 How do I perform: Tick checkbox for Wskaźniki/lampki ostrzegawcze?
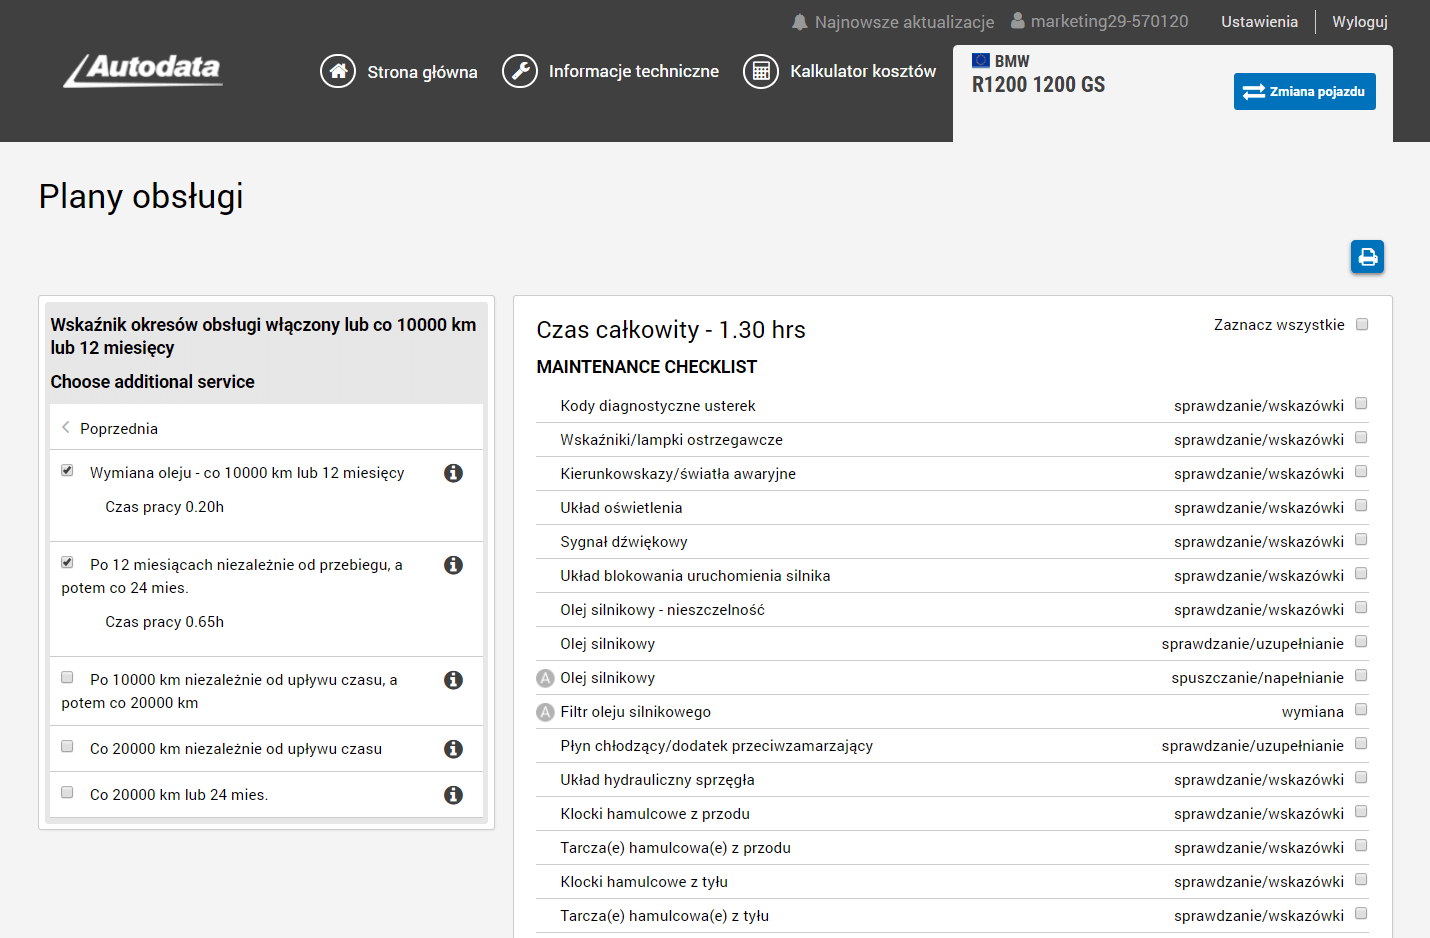[x=1361, y=438]
